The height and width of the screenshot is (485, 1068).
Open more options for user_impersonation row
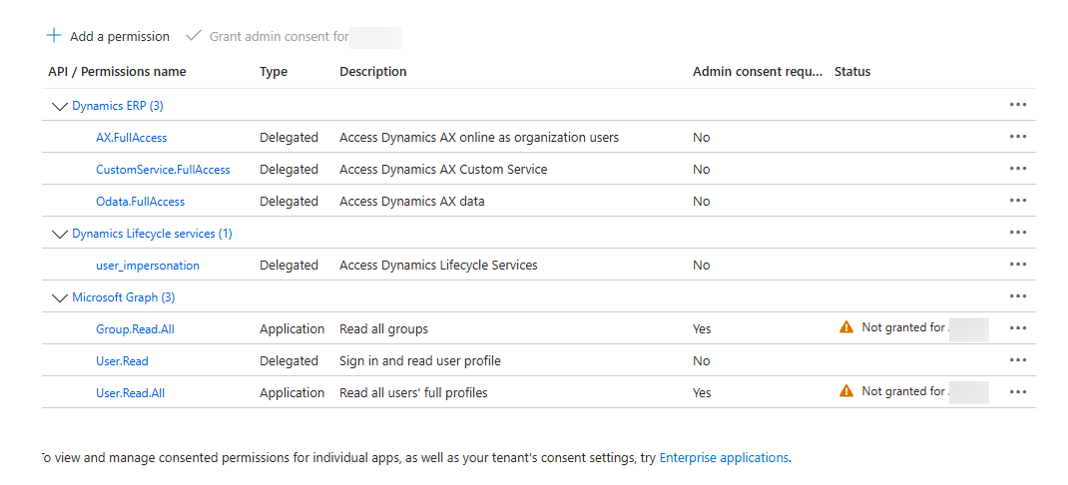tap(1018, 265)
